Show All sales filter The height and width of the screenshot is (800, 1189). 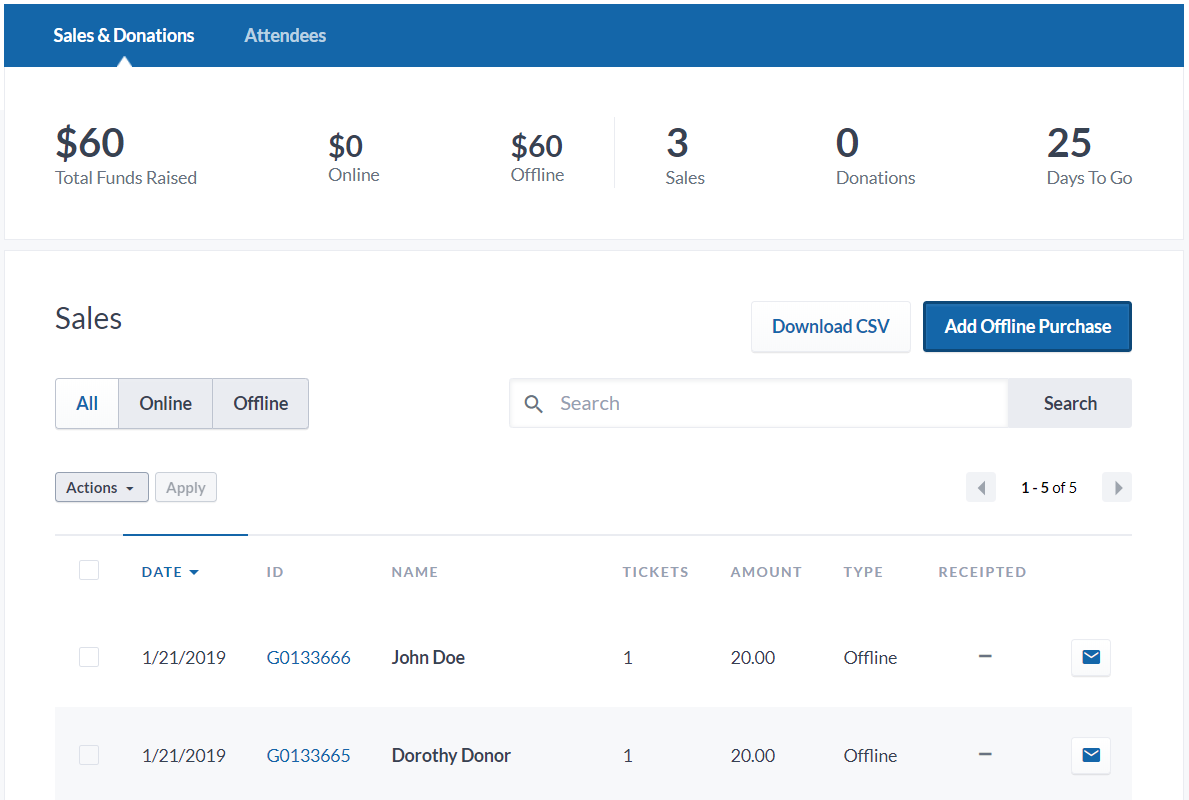[87, 404]
